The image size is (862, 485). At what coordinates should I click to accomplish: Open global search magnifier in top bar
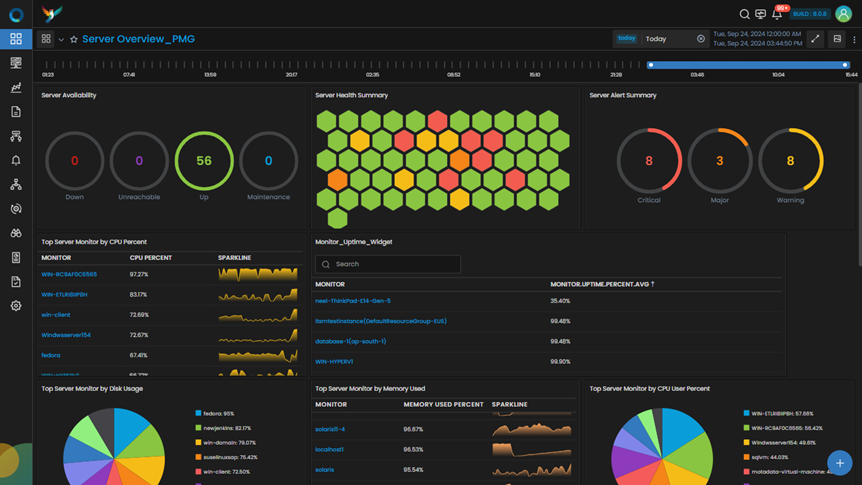[x=744, y=14]
